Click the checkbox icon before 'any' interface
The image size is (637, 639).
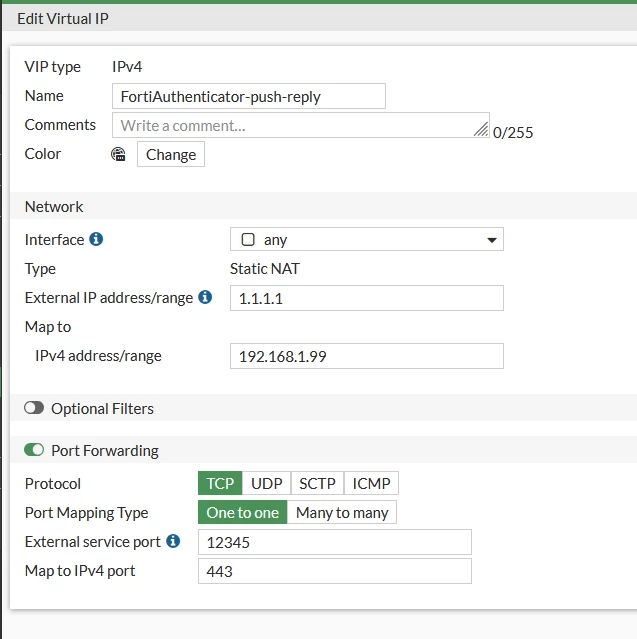[x=248, y=239]
